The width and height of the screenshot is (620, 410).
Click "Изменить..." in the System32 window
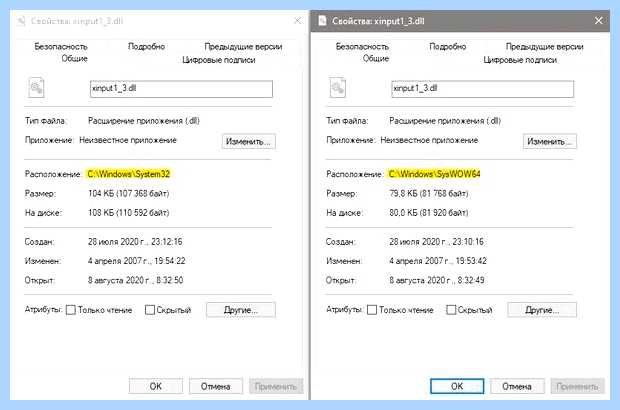tap(248, 142)
